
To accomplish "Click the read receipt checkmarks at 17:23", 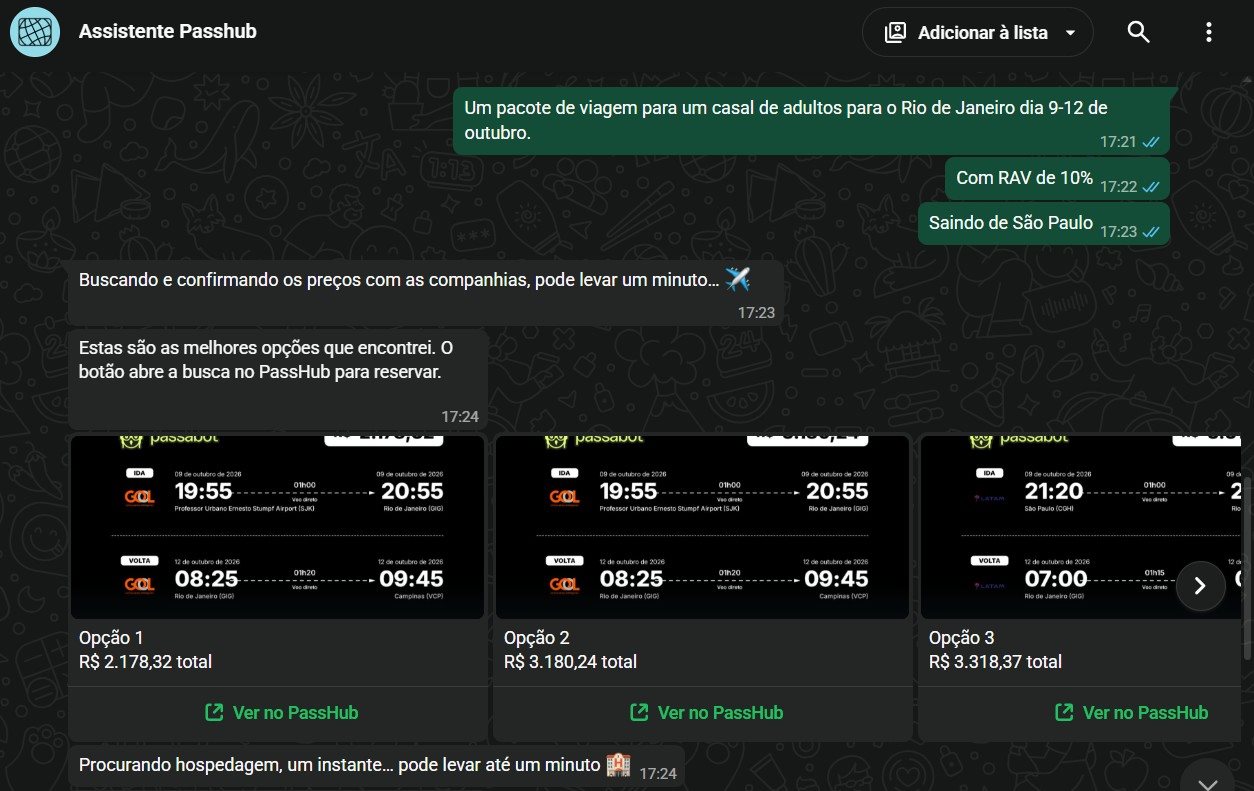I will 1151,232.
